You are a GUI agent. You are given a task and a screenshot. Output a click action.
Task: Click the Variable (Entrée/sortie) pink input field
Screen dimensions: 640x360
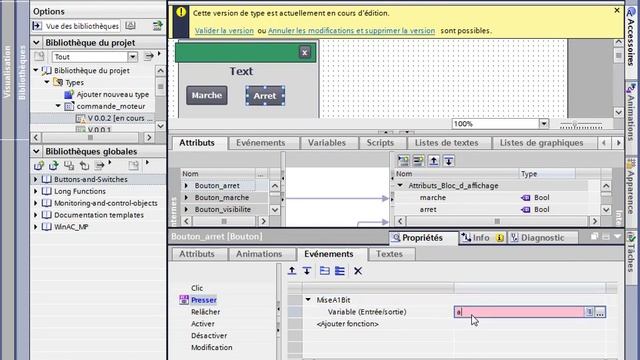point(519,312)
